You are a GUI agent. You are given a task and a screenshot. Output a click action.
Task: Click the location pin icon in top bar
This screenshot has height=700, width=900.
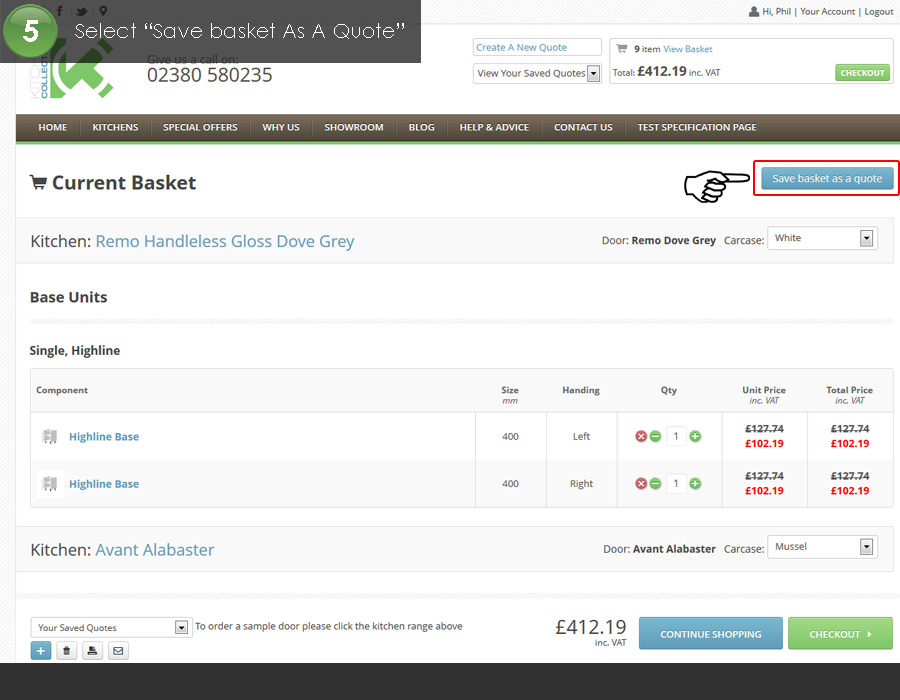[x=103, y=11]
